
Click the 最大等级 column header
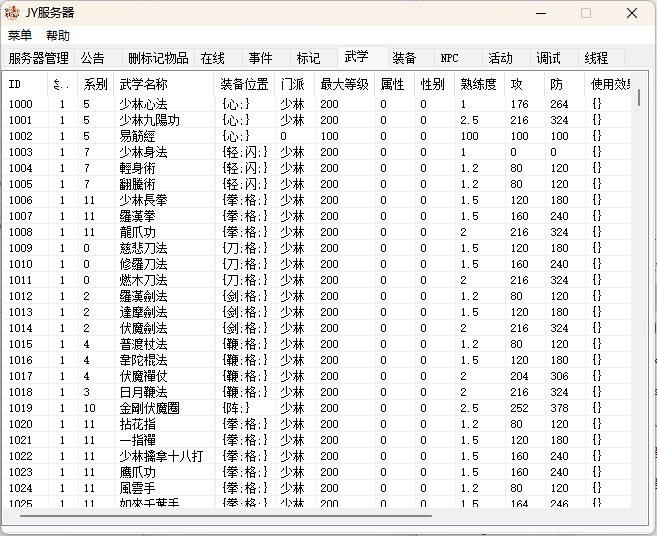pos(344,84)
